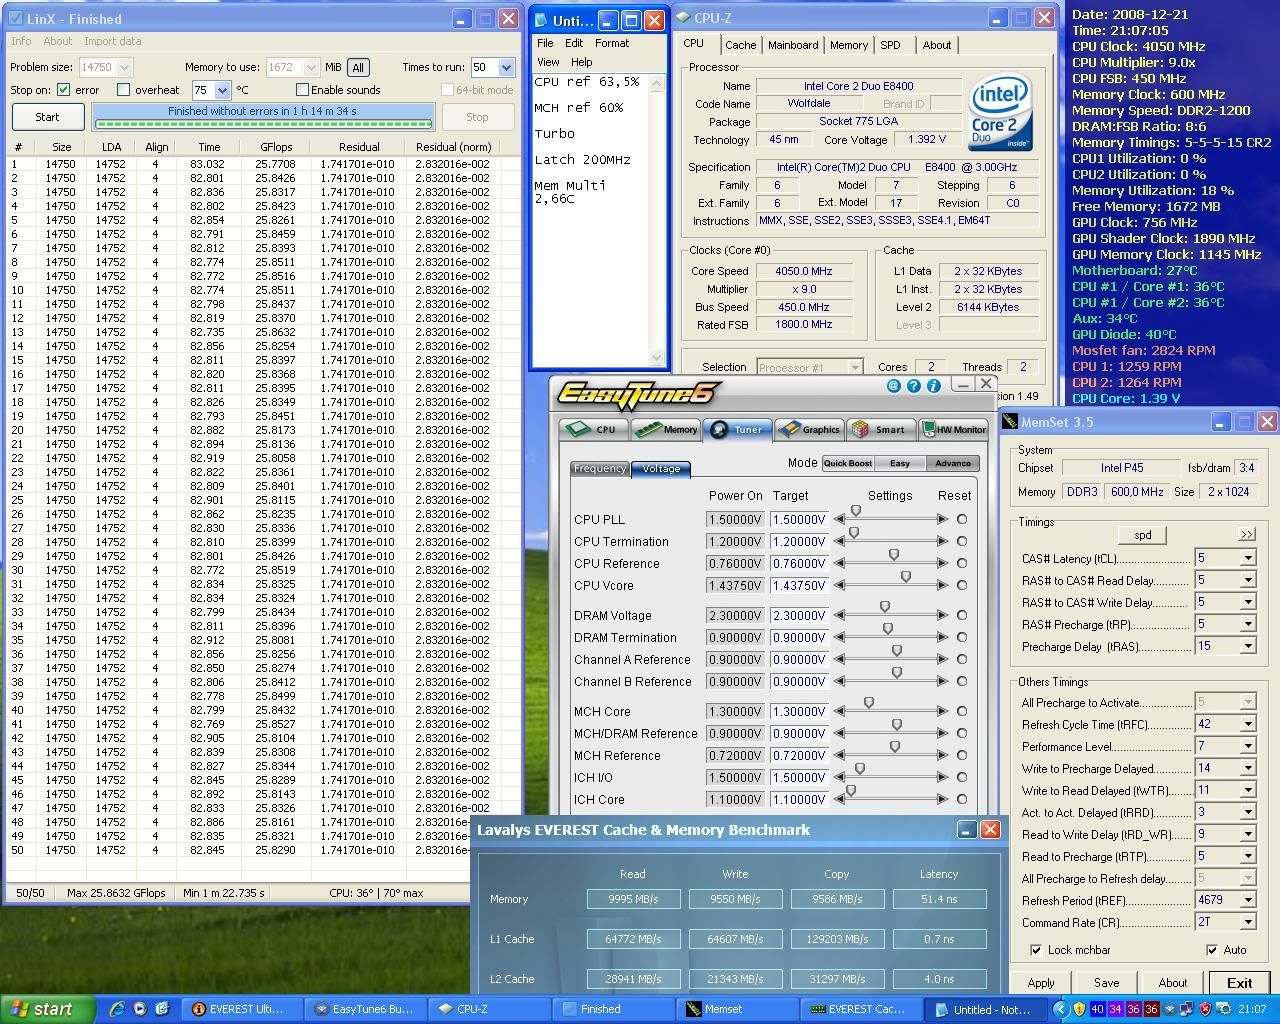The height and width of the screenshot is (1024, 1280).
Task: Uncheck Stop on error in LinX
Action: tap(64, 90)
